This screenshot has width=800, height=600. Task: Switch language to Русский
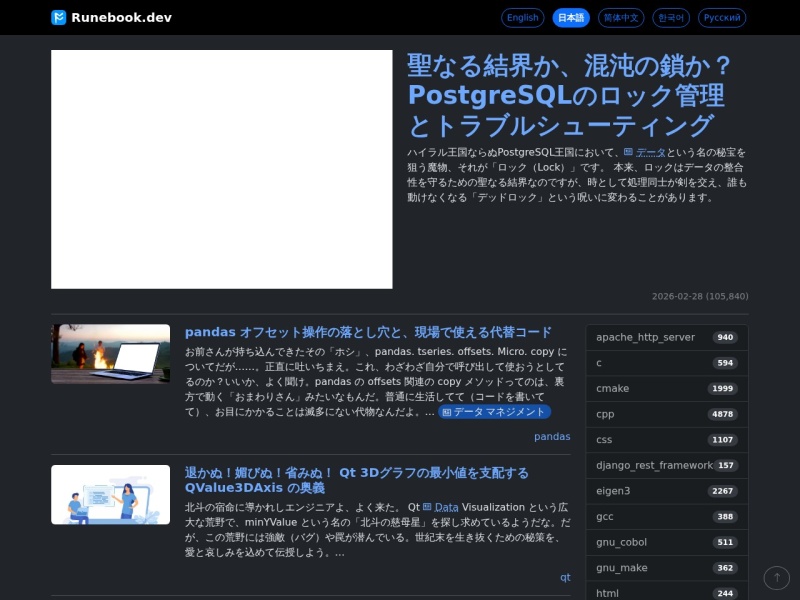pyautogui.click(x=722, y=18)
